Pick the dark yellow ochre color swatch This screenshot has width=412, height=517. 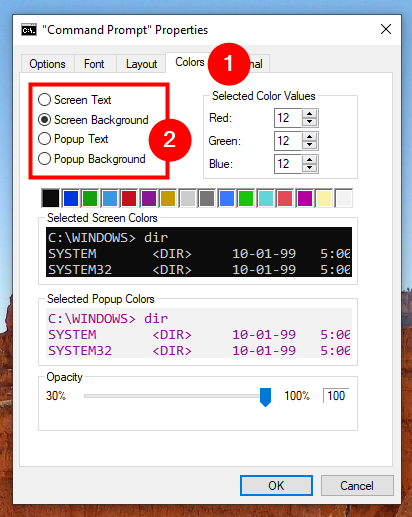(x=168, y=198)
